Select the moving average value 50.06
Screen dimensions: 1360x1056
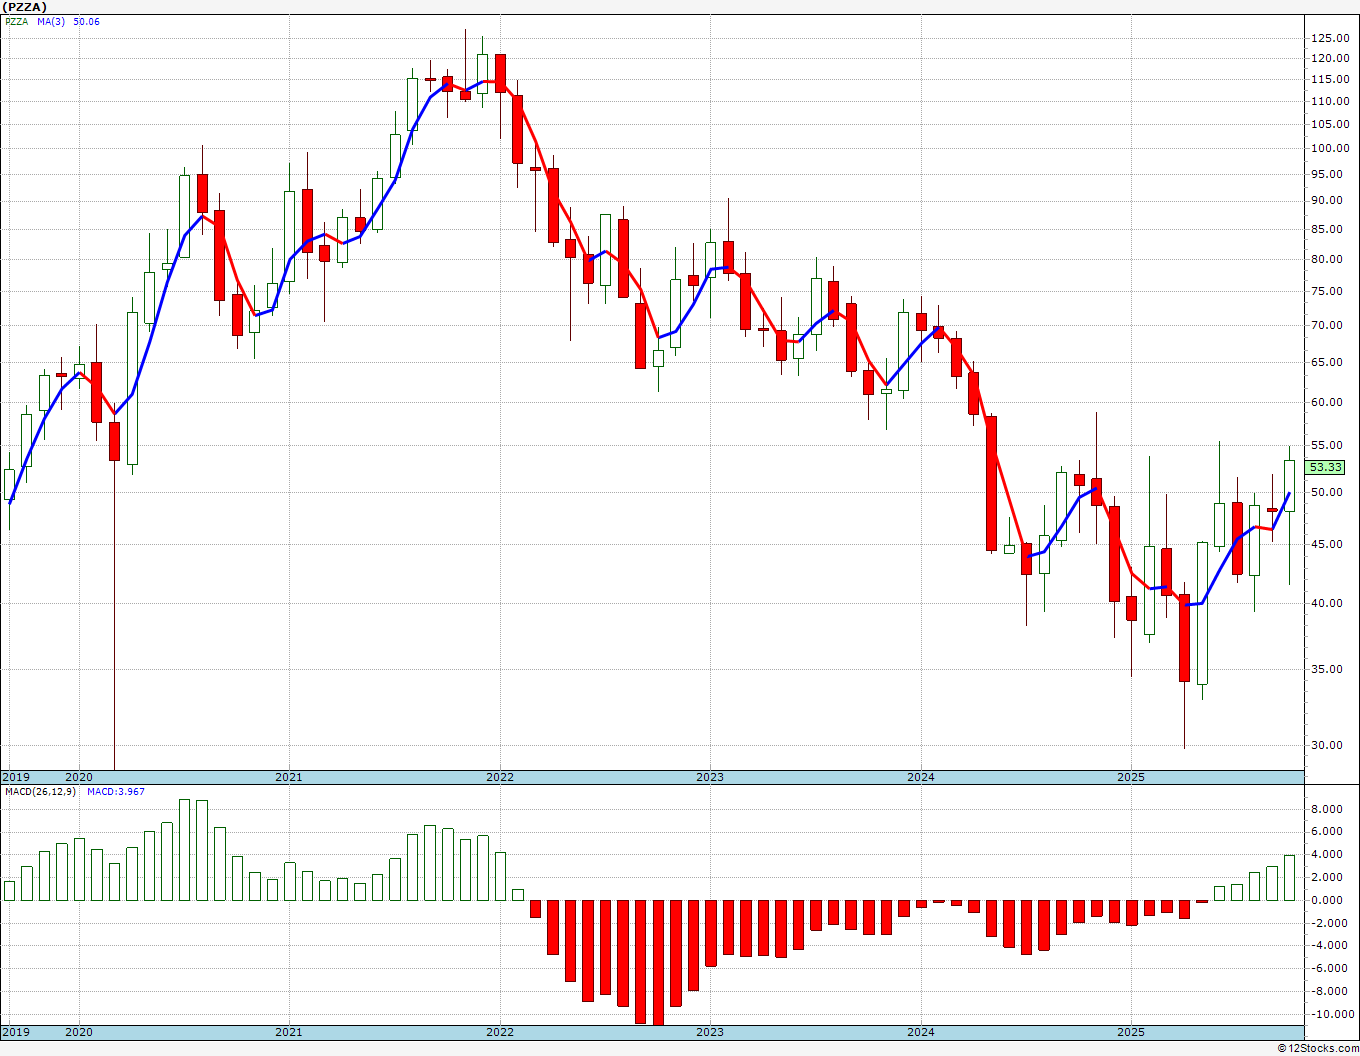[87, 22]
